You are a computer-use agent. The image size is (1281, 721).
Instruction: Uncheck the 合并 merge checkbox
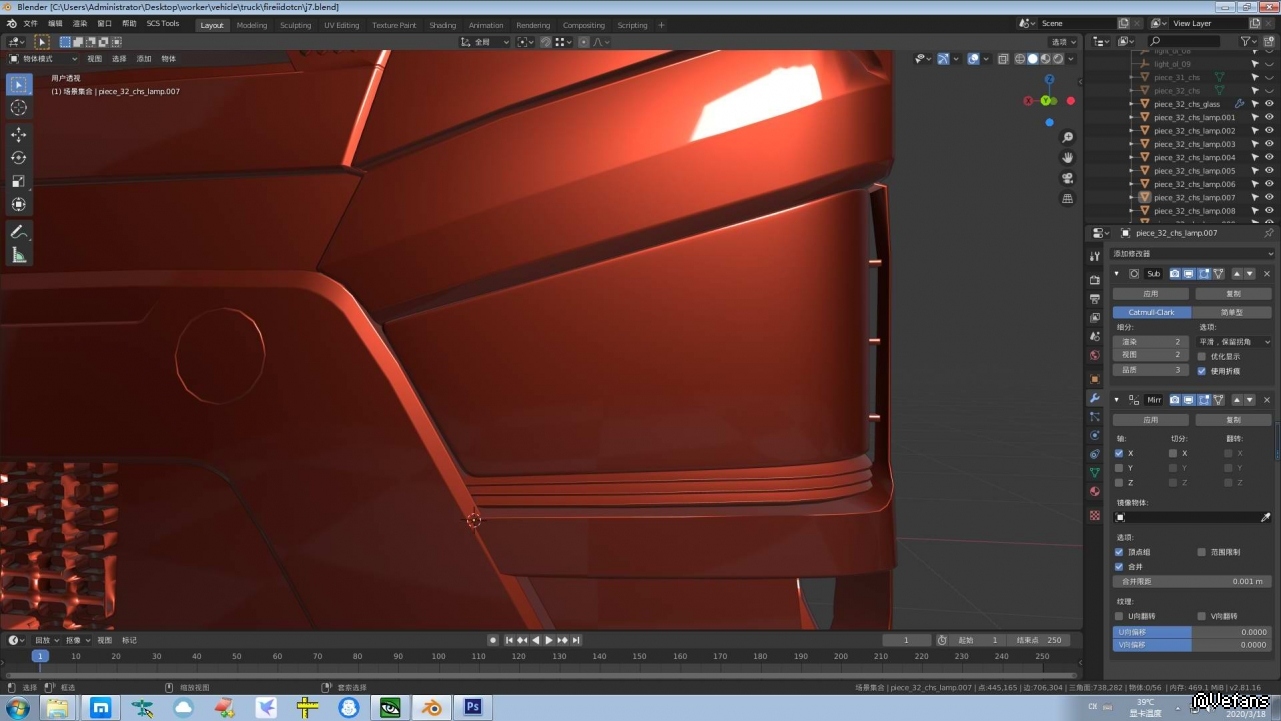point(1119,567)
